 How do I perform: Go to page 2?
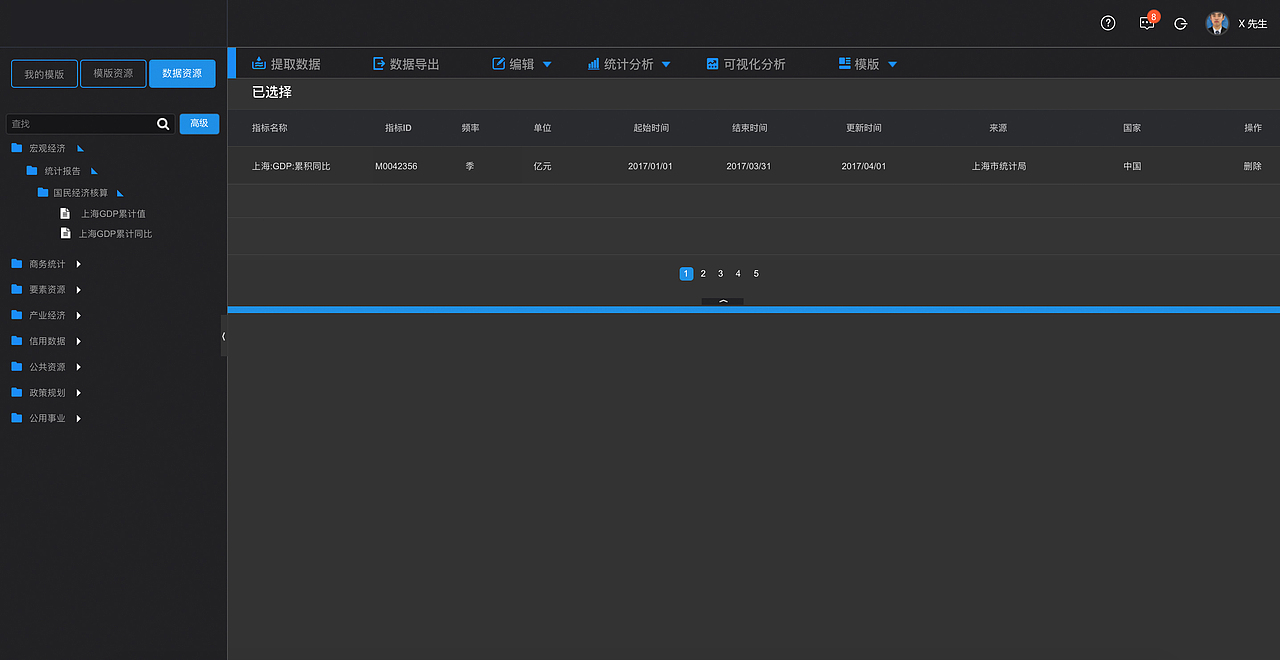(x=703, y=274)
